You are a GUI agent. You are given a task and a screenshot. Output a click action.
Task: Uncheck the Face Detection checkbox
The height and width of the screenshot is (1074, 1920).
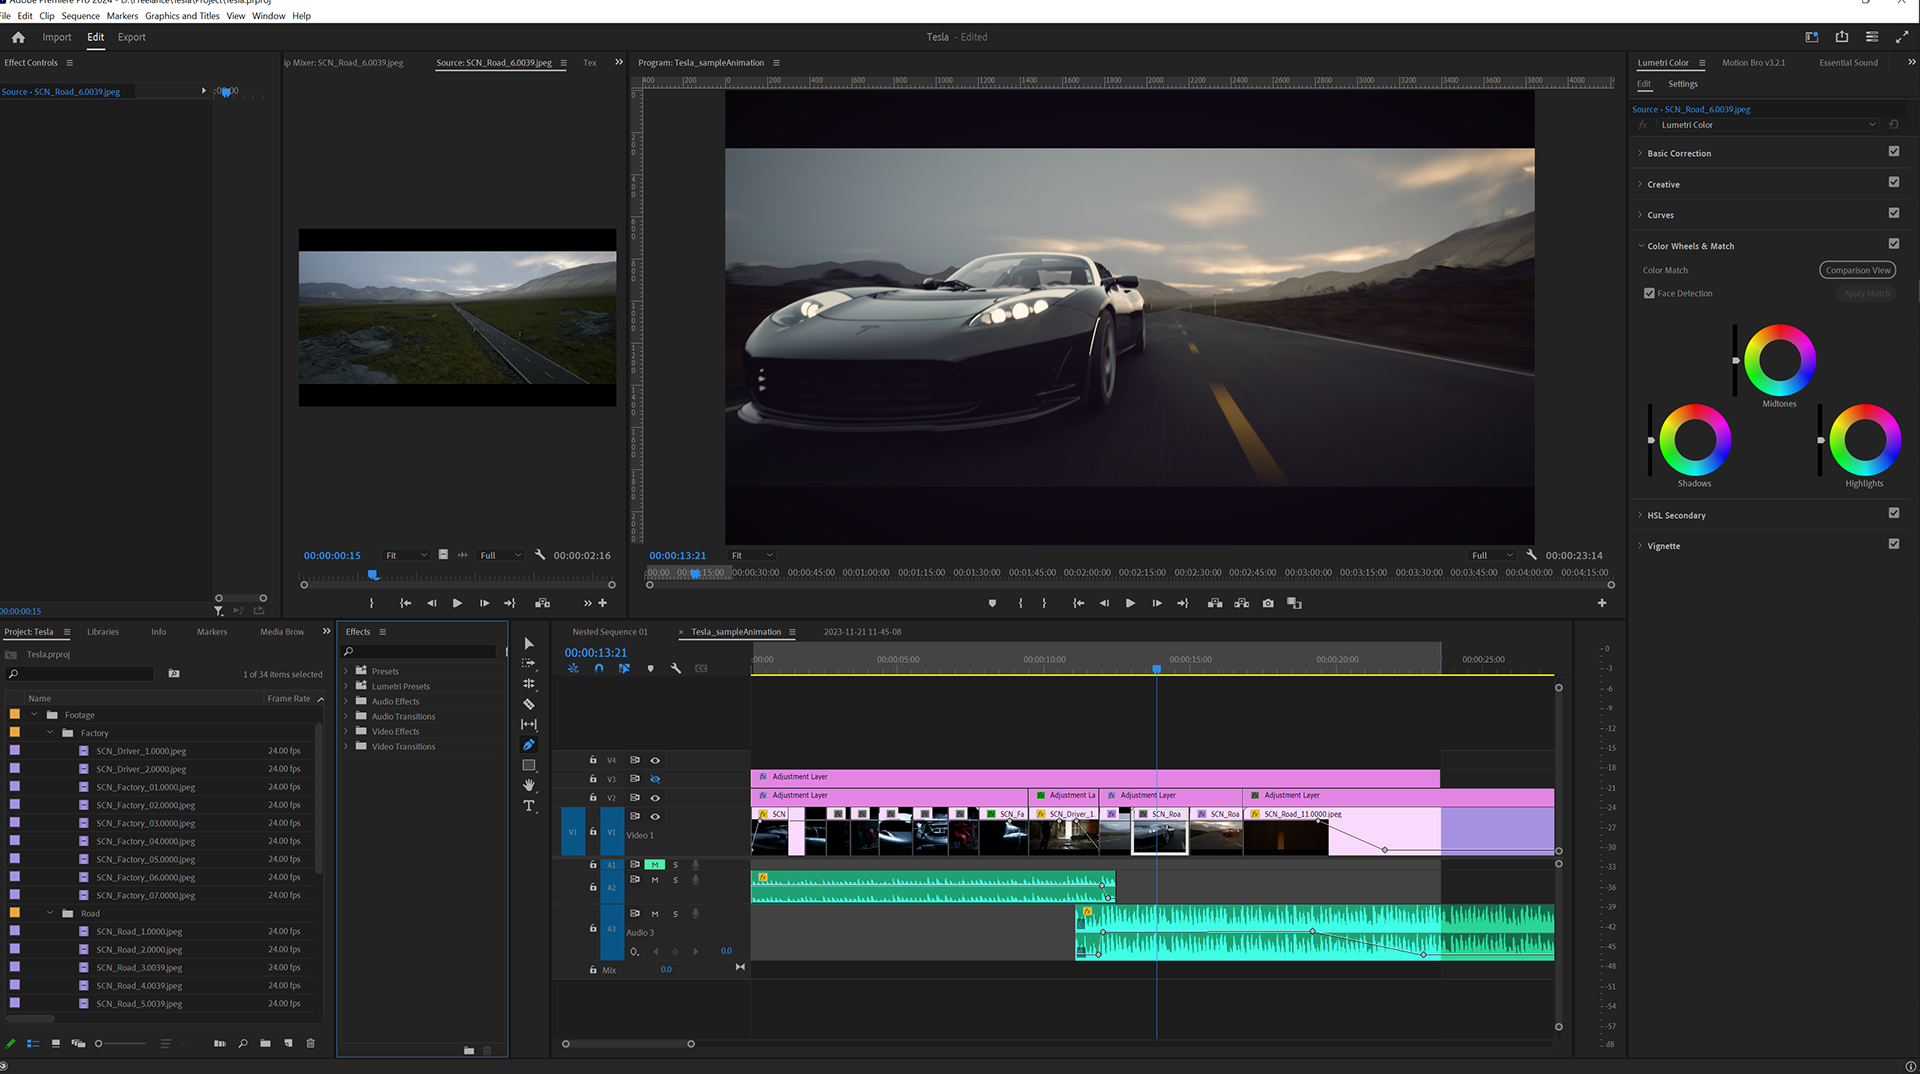click(x=1649, y=293)
